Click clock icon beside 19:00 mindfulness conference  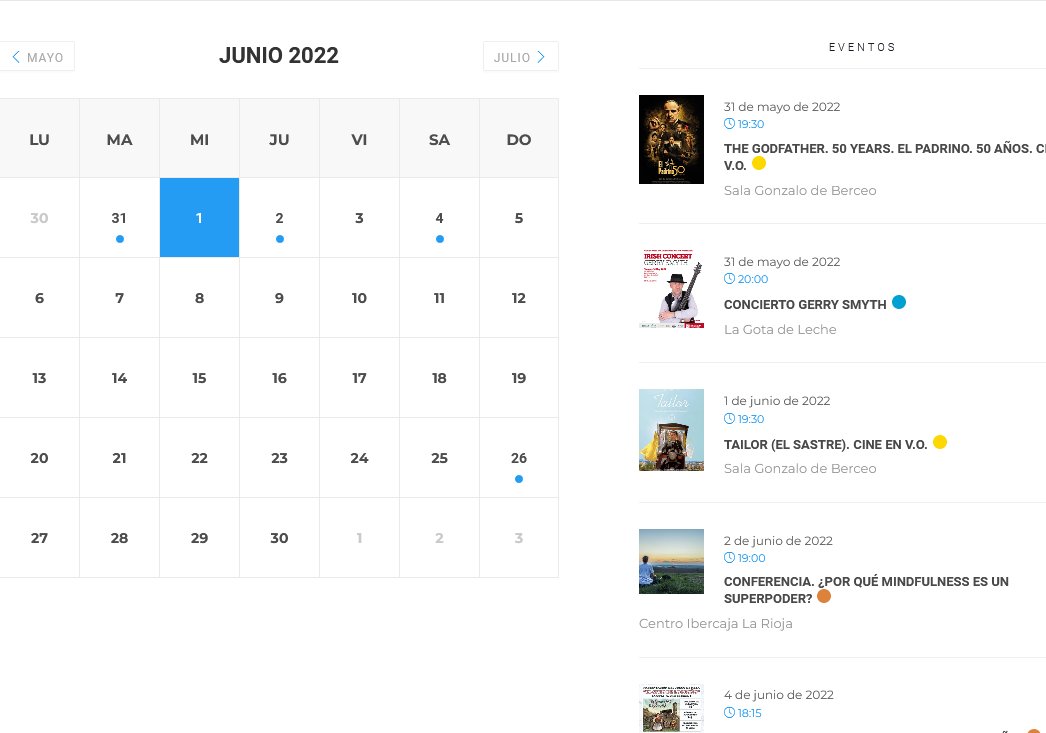tap(729, 558)
